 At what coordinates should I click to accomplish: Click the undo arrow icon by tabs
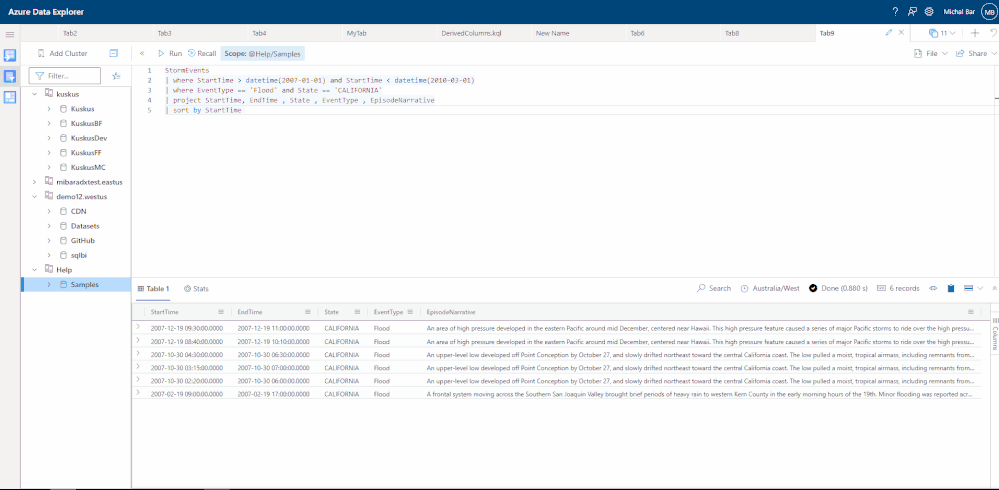tap(993, 33)
